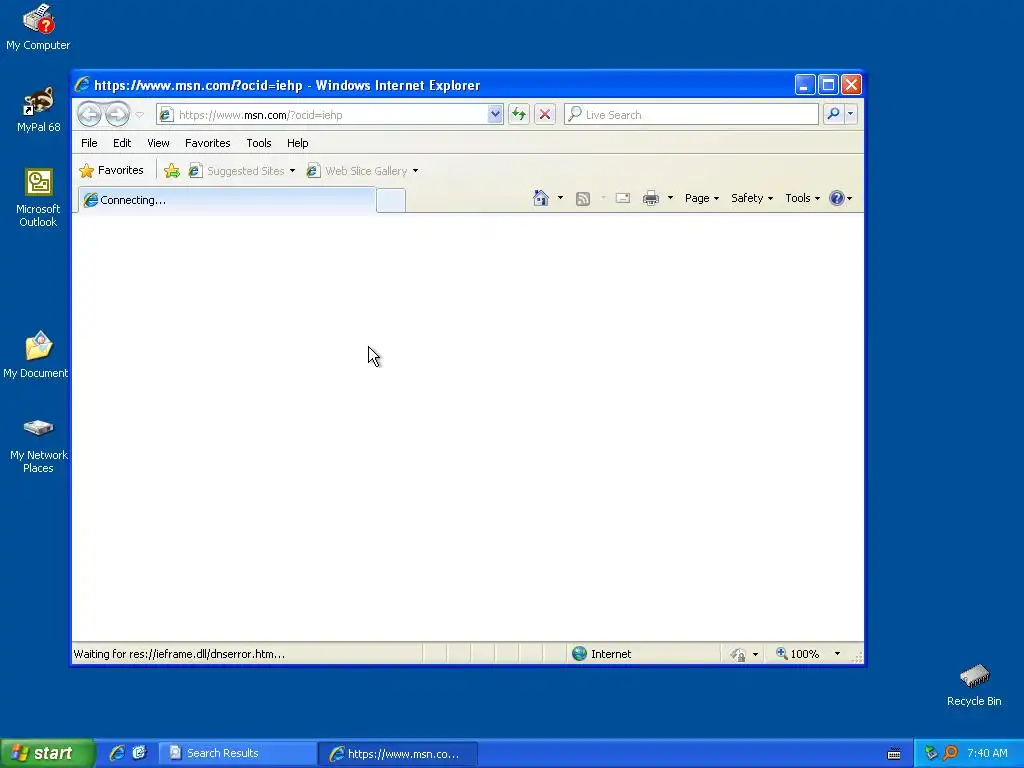Open the Favorites menu in menu bar
Screen dimensions: 1024x768
tap(208, 143)
